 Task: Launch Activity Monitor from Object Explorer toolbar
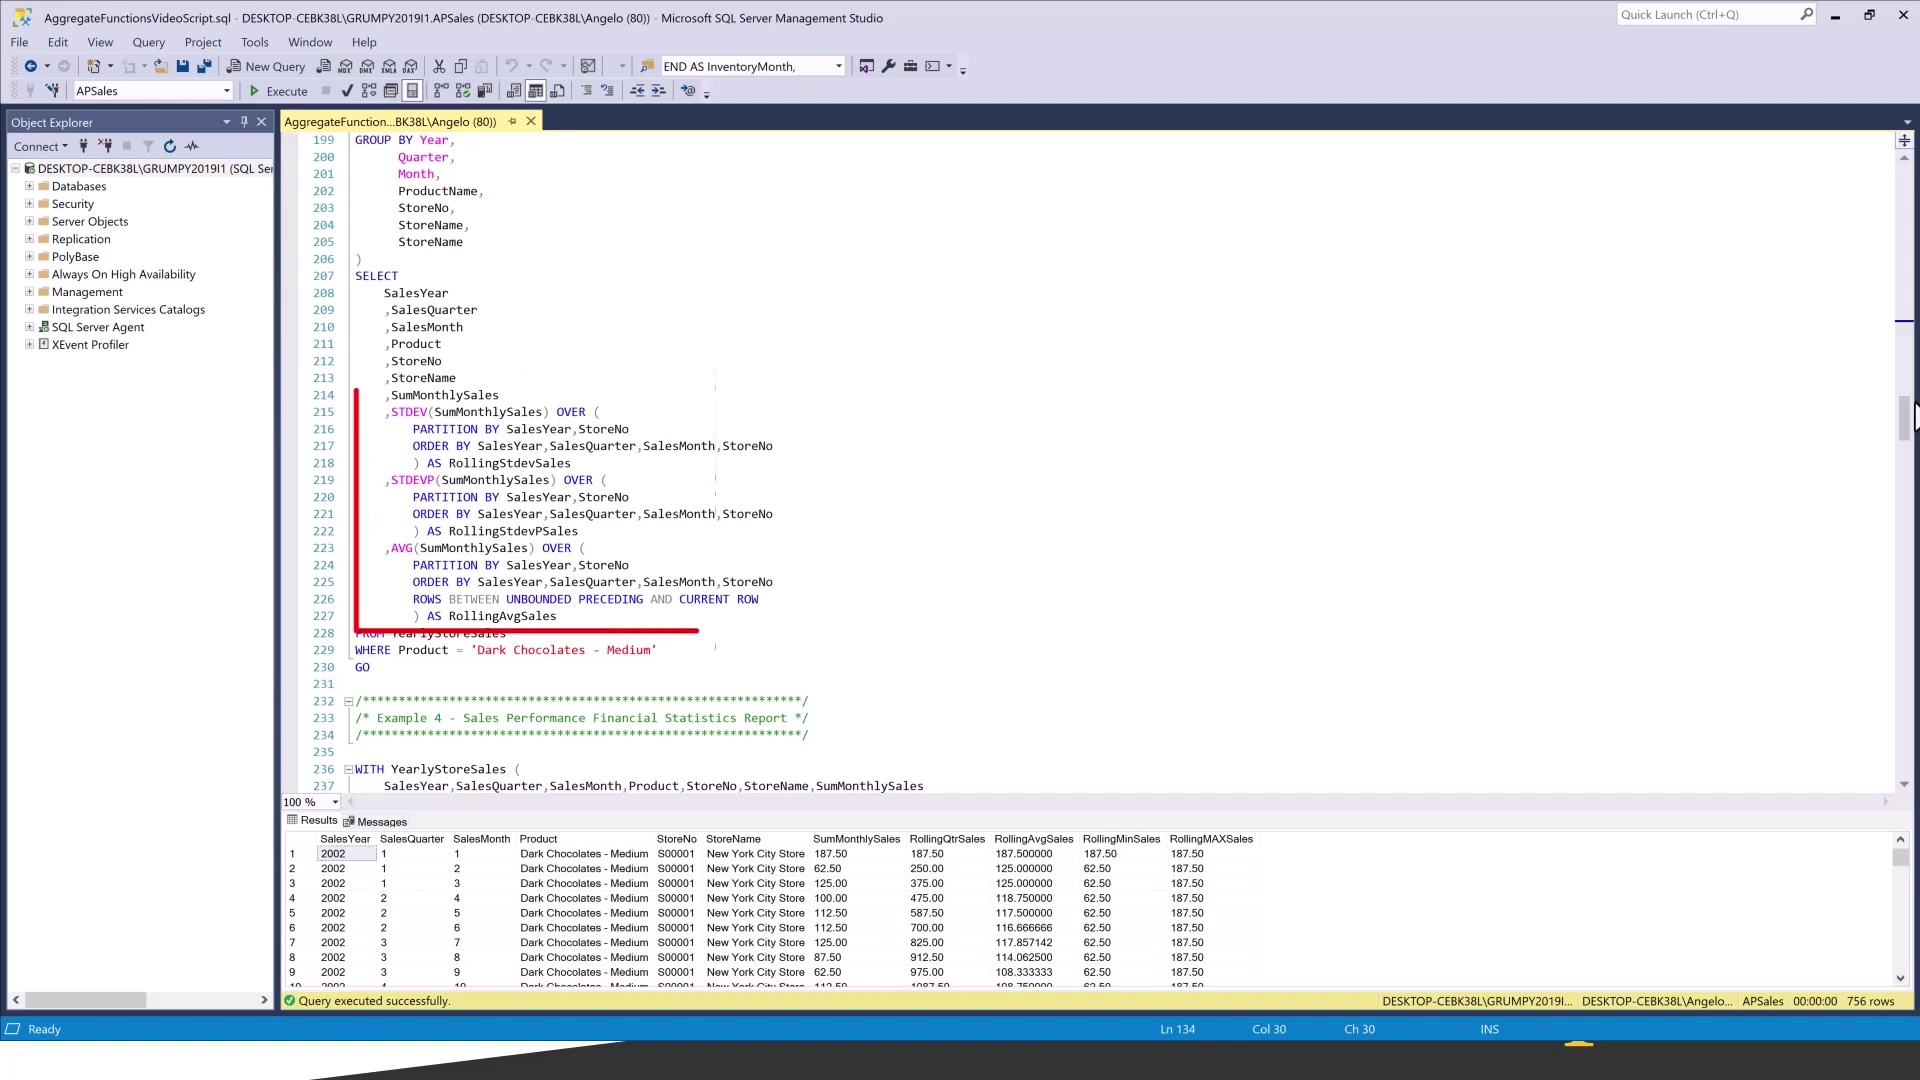[192, 146]
